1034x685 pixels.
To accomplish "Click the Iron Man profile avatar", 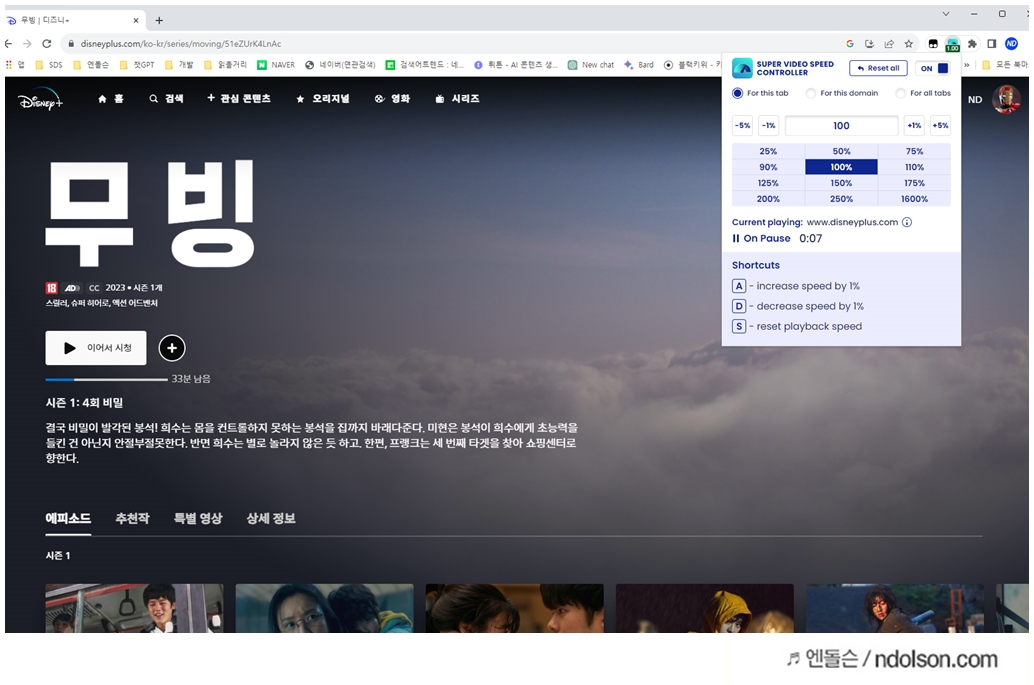I will [1006, 100].
